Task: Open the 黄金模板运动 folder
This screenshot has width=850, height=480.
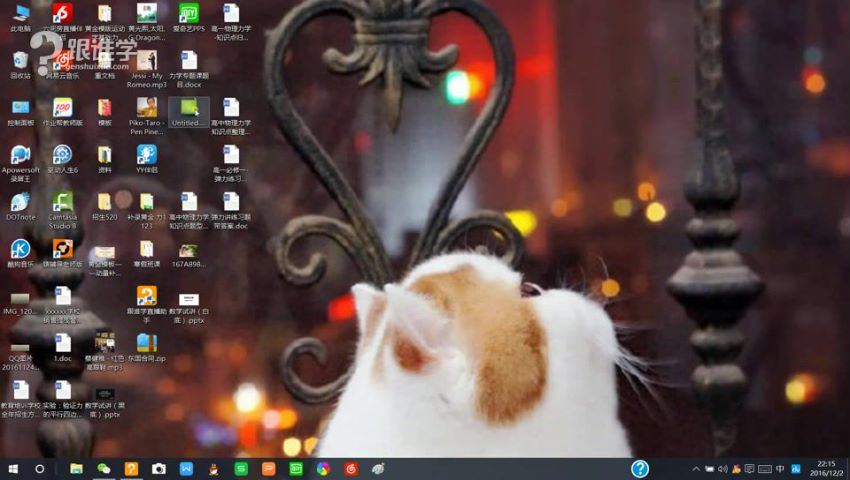Action: (105, 21)
